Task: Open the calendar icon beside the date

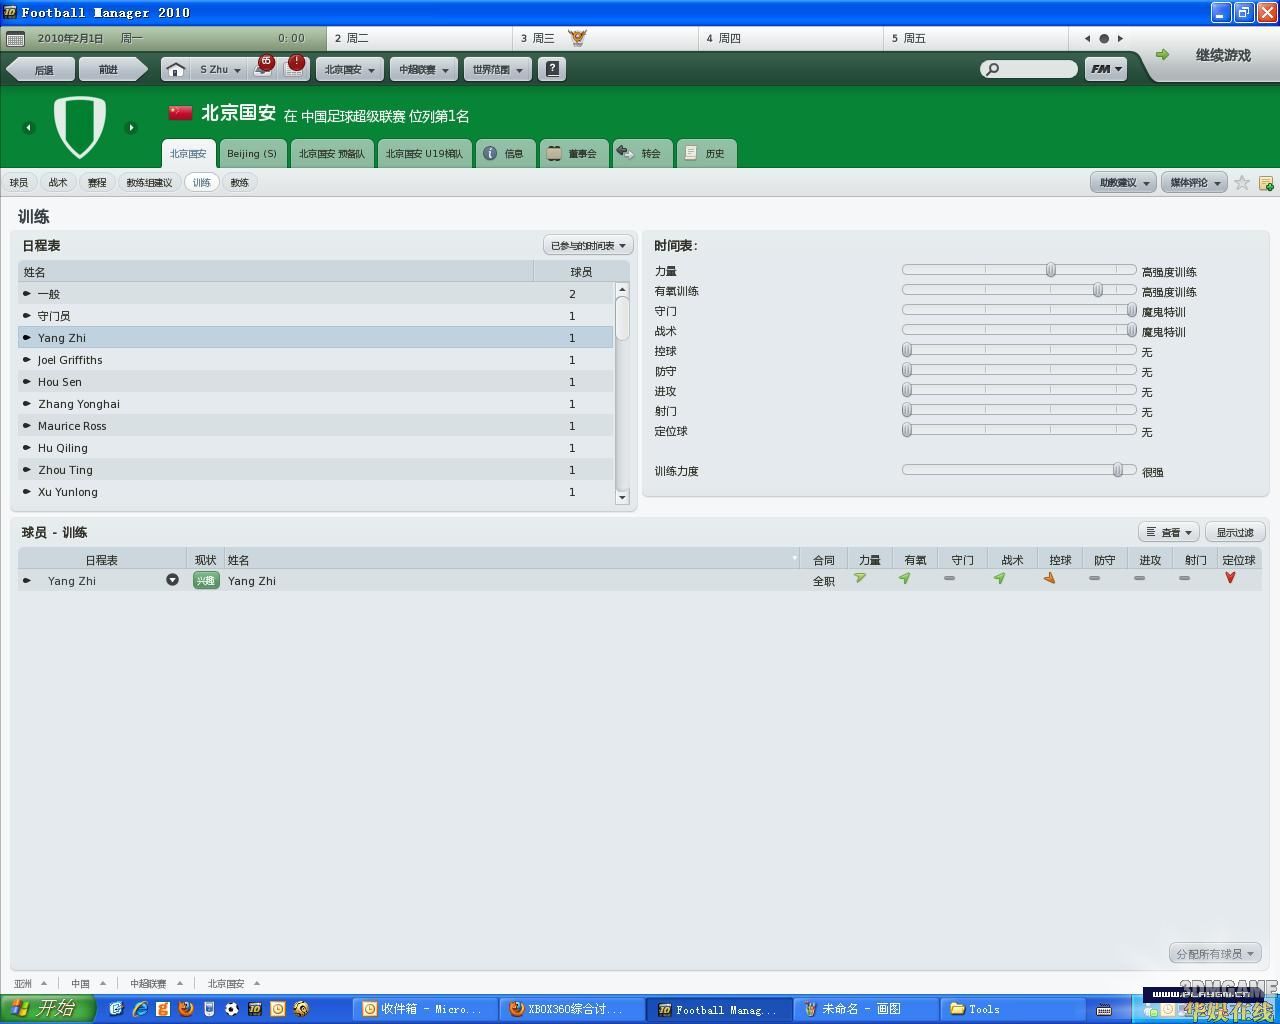Action: [15, 39]
